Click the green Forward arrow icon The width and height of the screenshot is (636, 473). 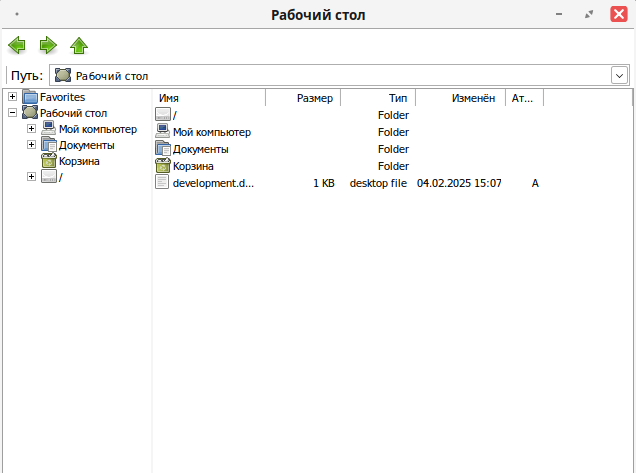(x=48, y=45)
